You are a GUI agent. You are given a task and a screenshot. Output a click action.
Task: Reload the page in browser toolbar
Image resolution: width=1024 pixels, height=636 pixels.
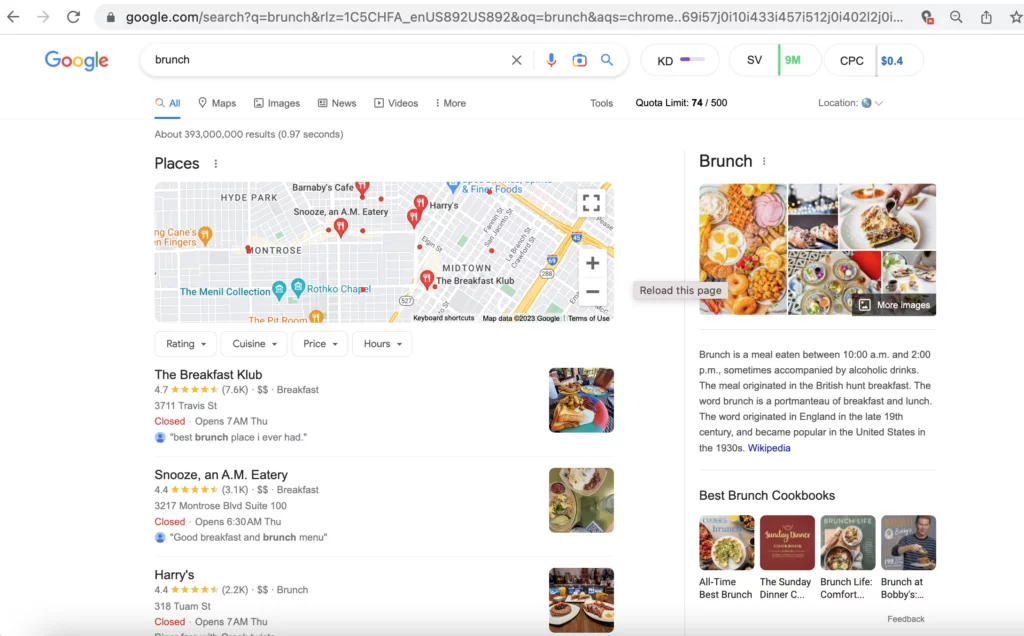73,17
